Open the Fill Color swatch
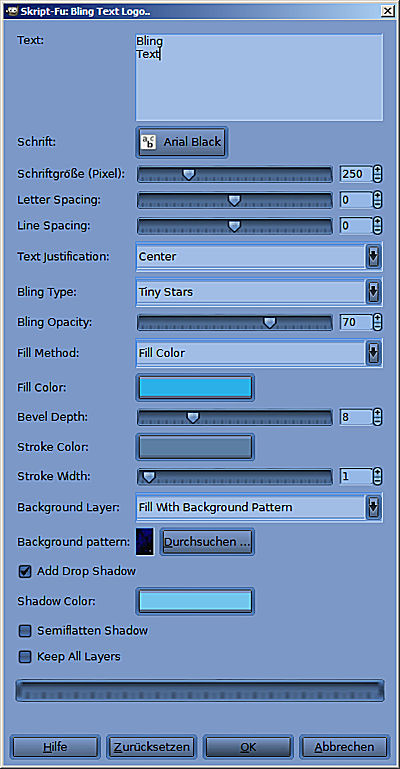Screen dimensions: 400x769 click(195, 387)
